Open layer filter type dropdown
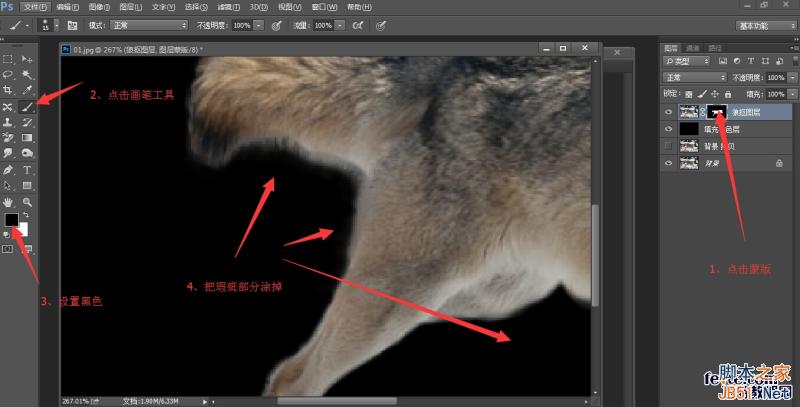 pos(686,61)
